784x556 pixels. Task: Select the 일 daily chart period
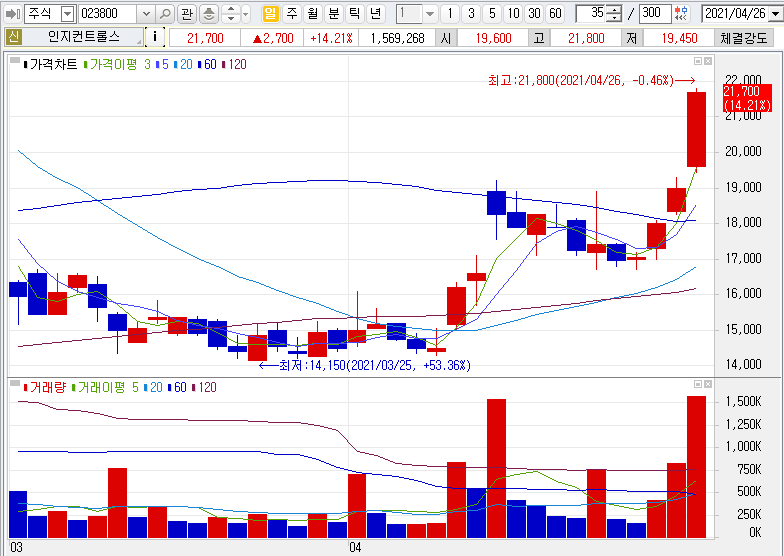click(x=270, y=14)
